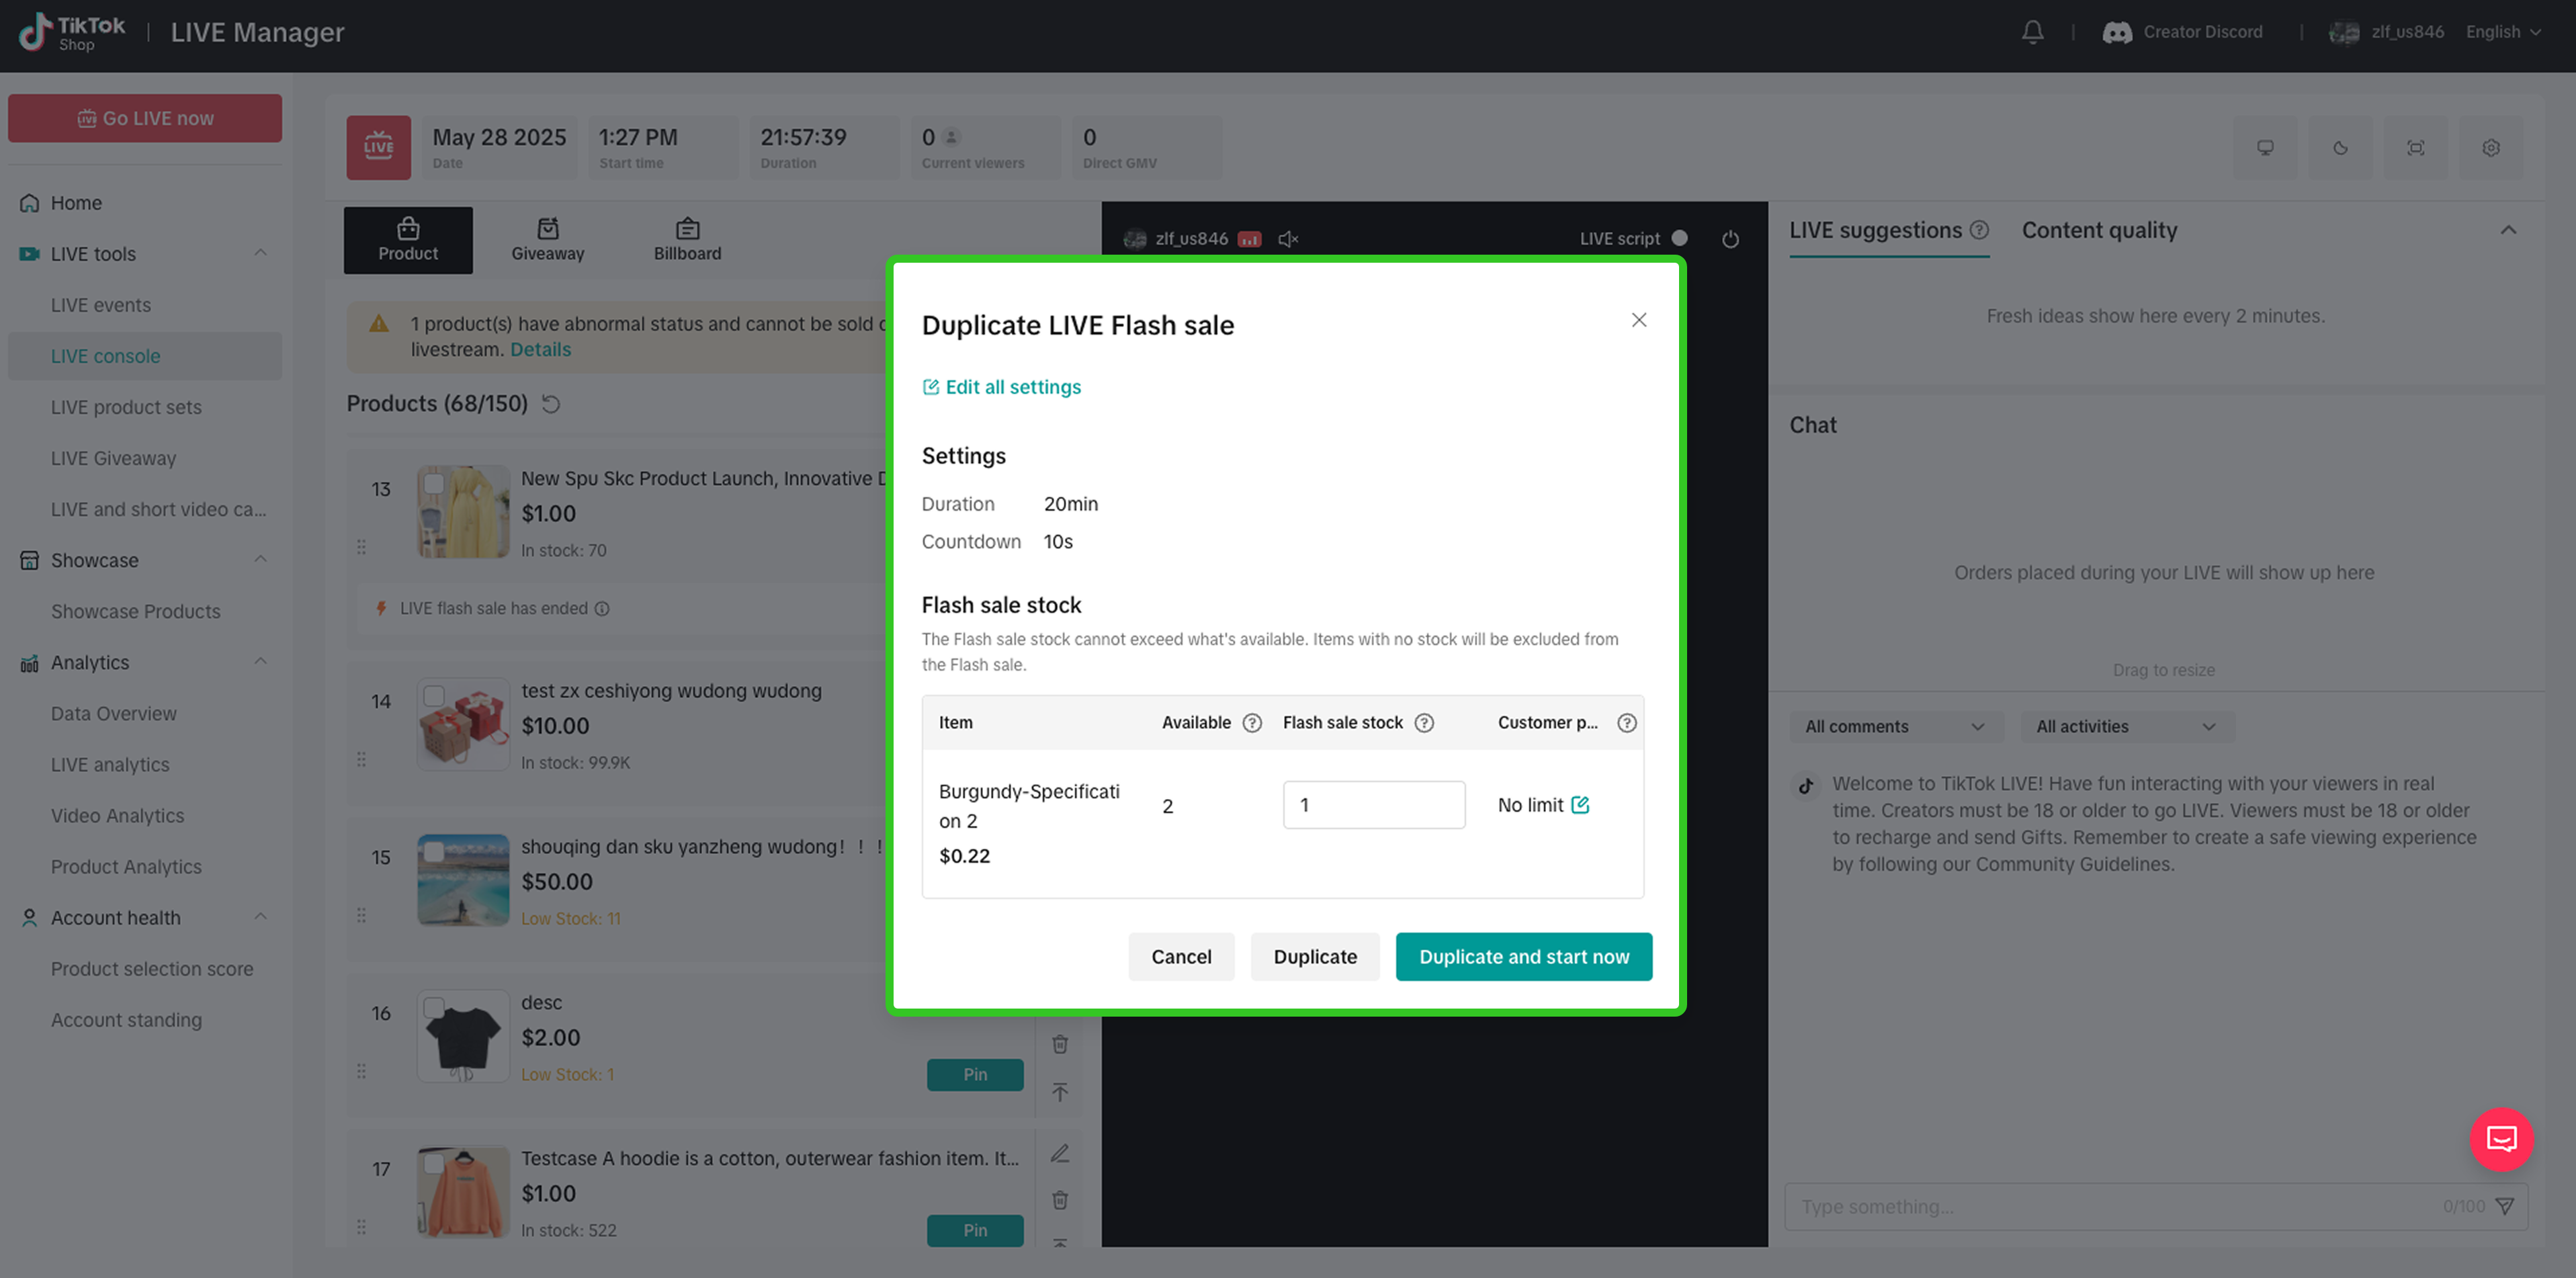Viewport: 2576px width, 1278px height.
Task: Open the All comments dropdown
Action: pyautogui.click(x=1895, y=727)
